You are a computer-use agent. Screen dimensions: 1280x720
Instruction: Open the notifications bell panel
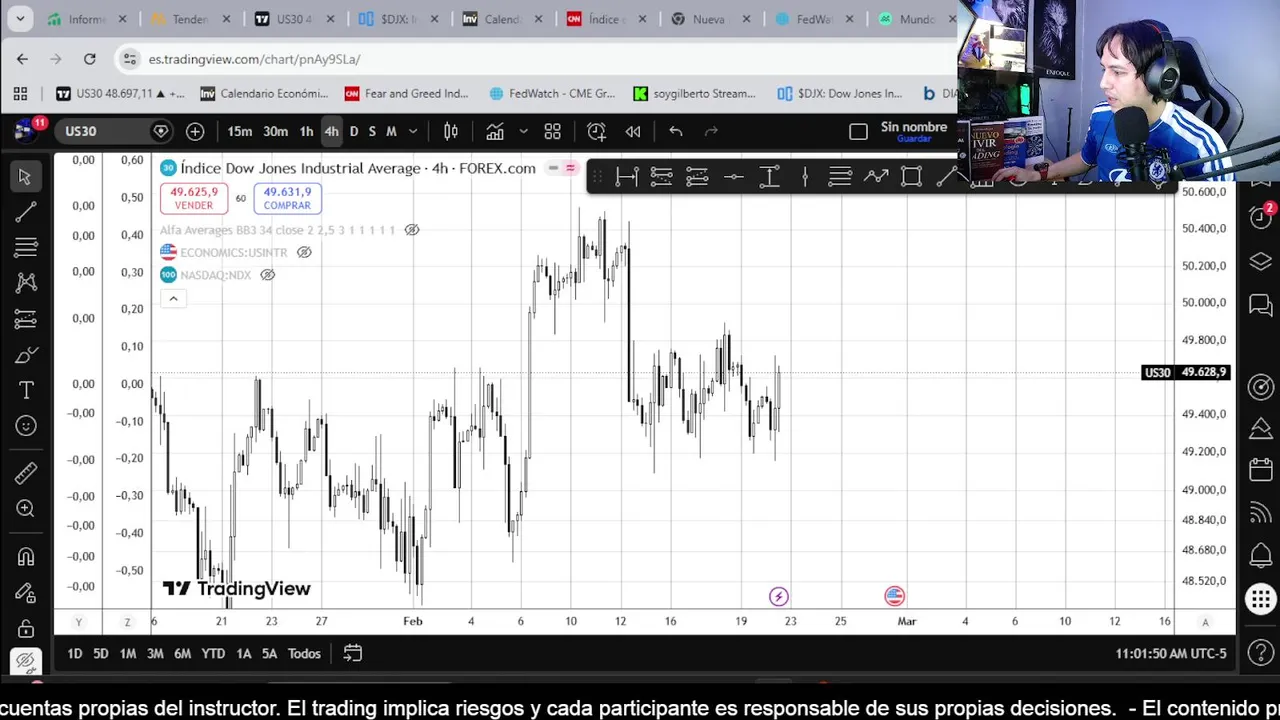(1260, 555)
